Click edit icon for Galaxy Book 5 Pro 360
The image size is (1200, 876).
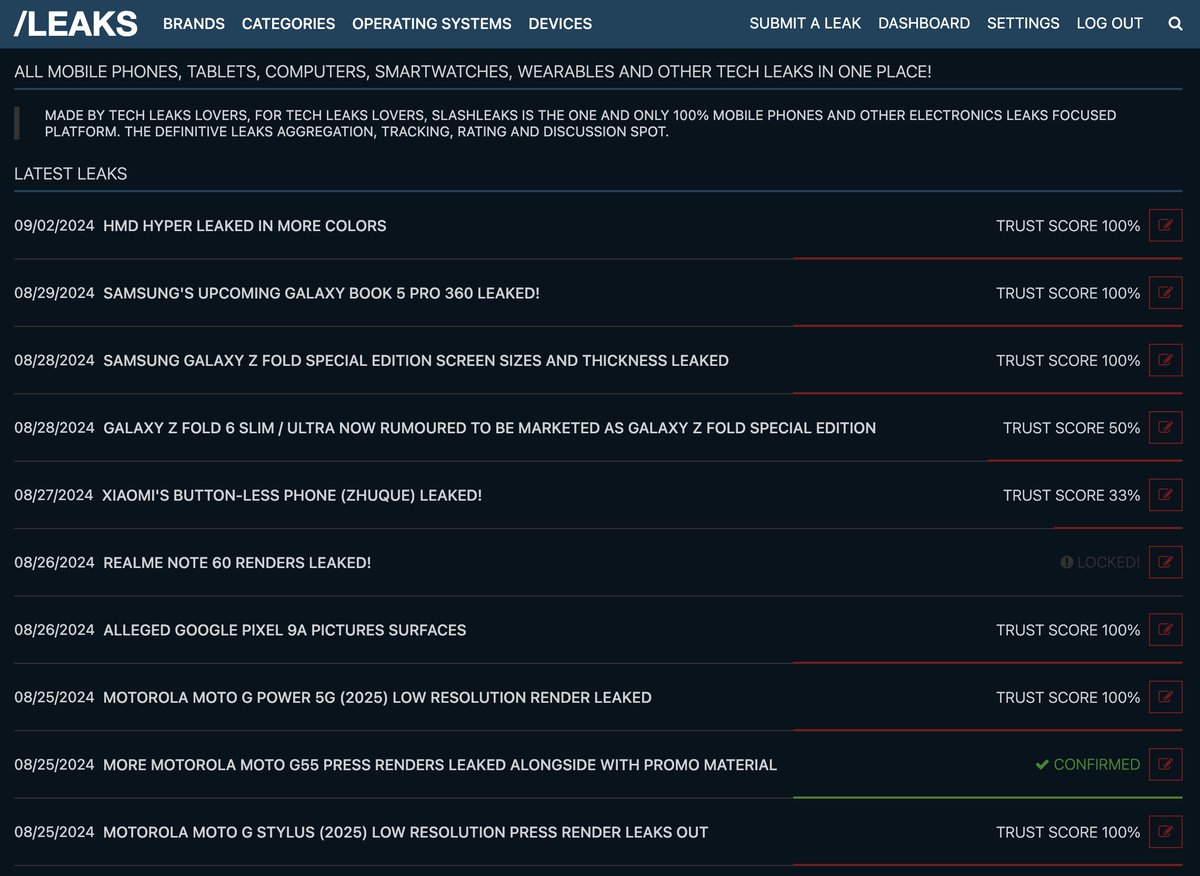1165,293
